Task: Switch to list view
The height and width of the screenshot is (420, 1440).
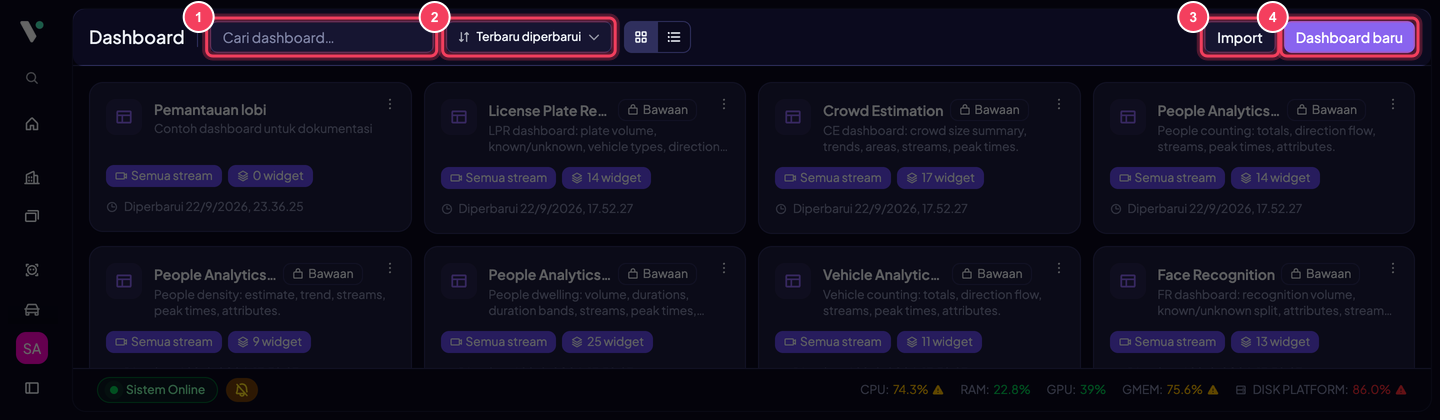Action: point(674,37)
